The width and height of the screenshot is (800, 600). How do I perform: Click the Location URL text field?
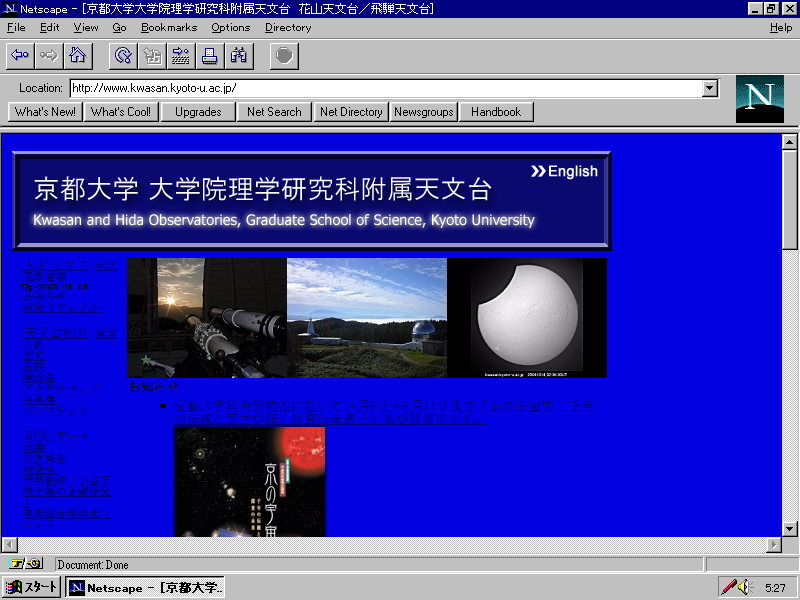(x=386, y=88)
